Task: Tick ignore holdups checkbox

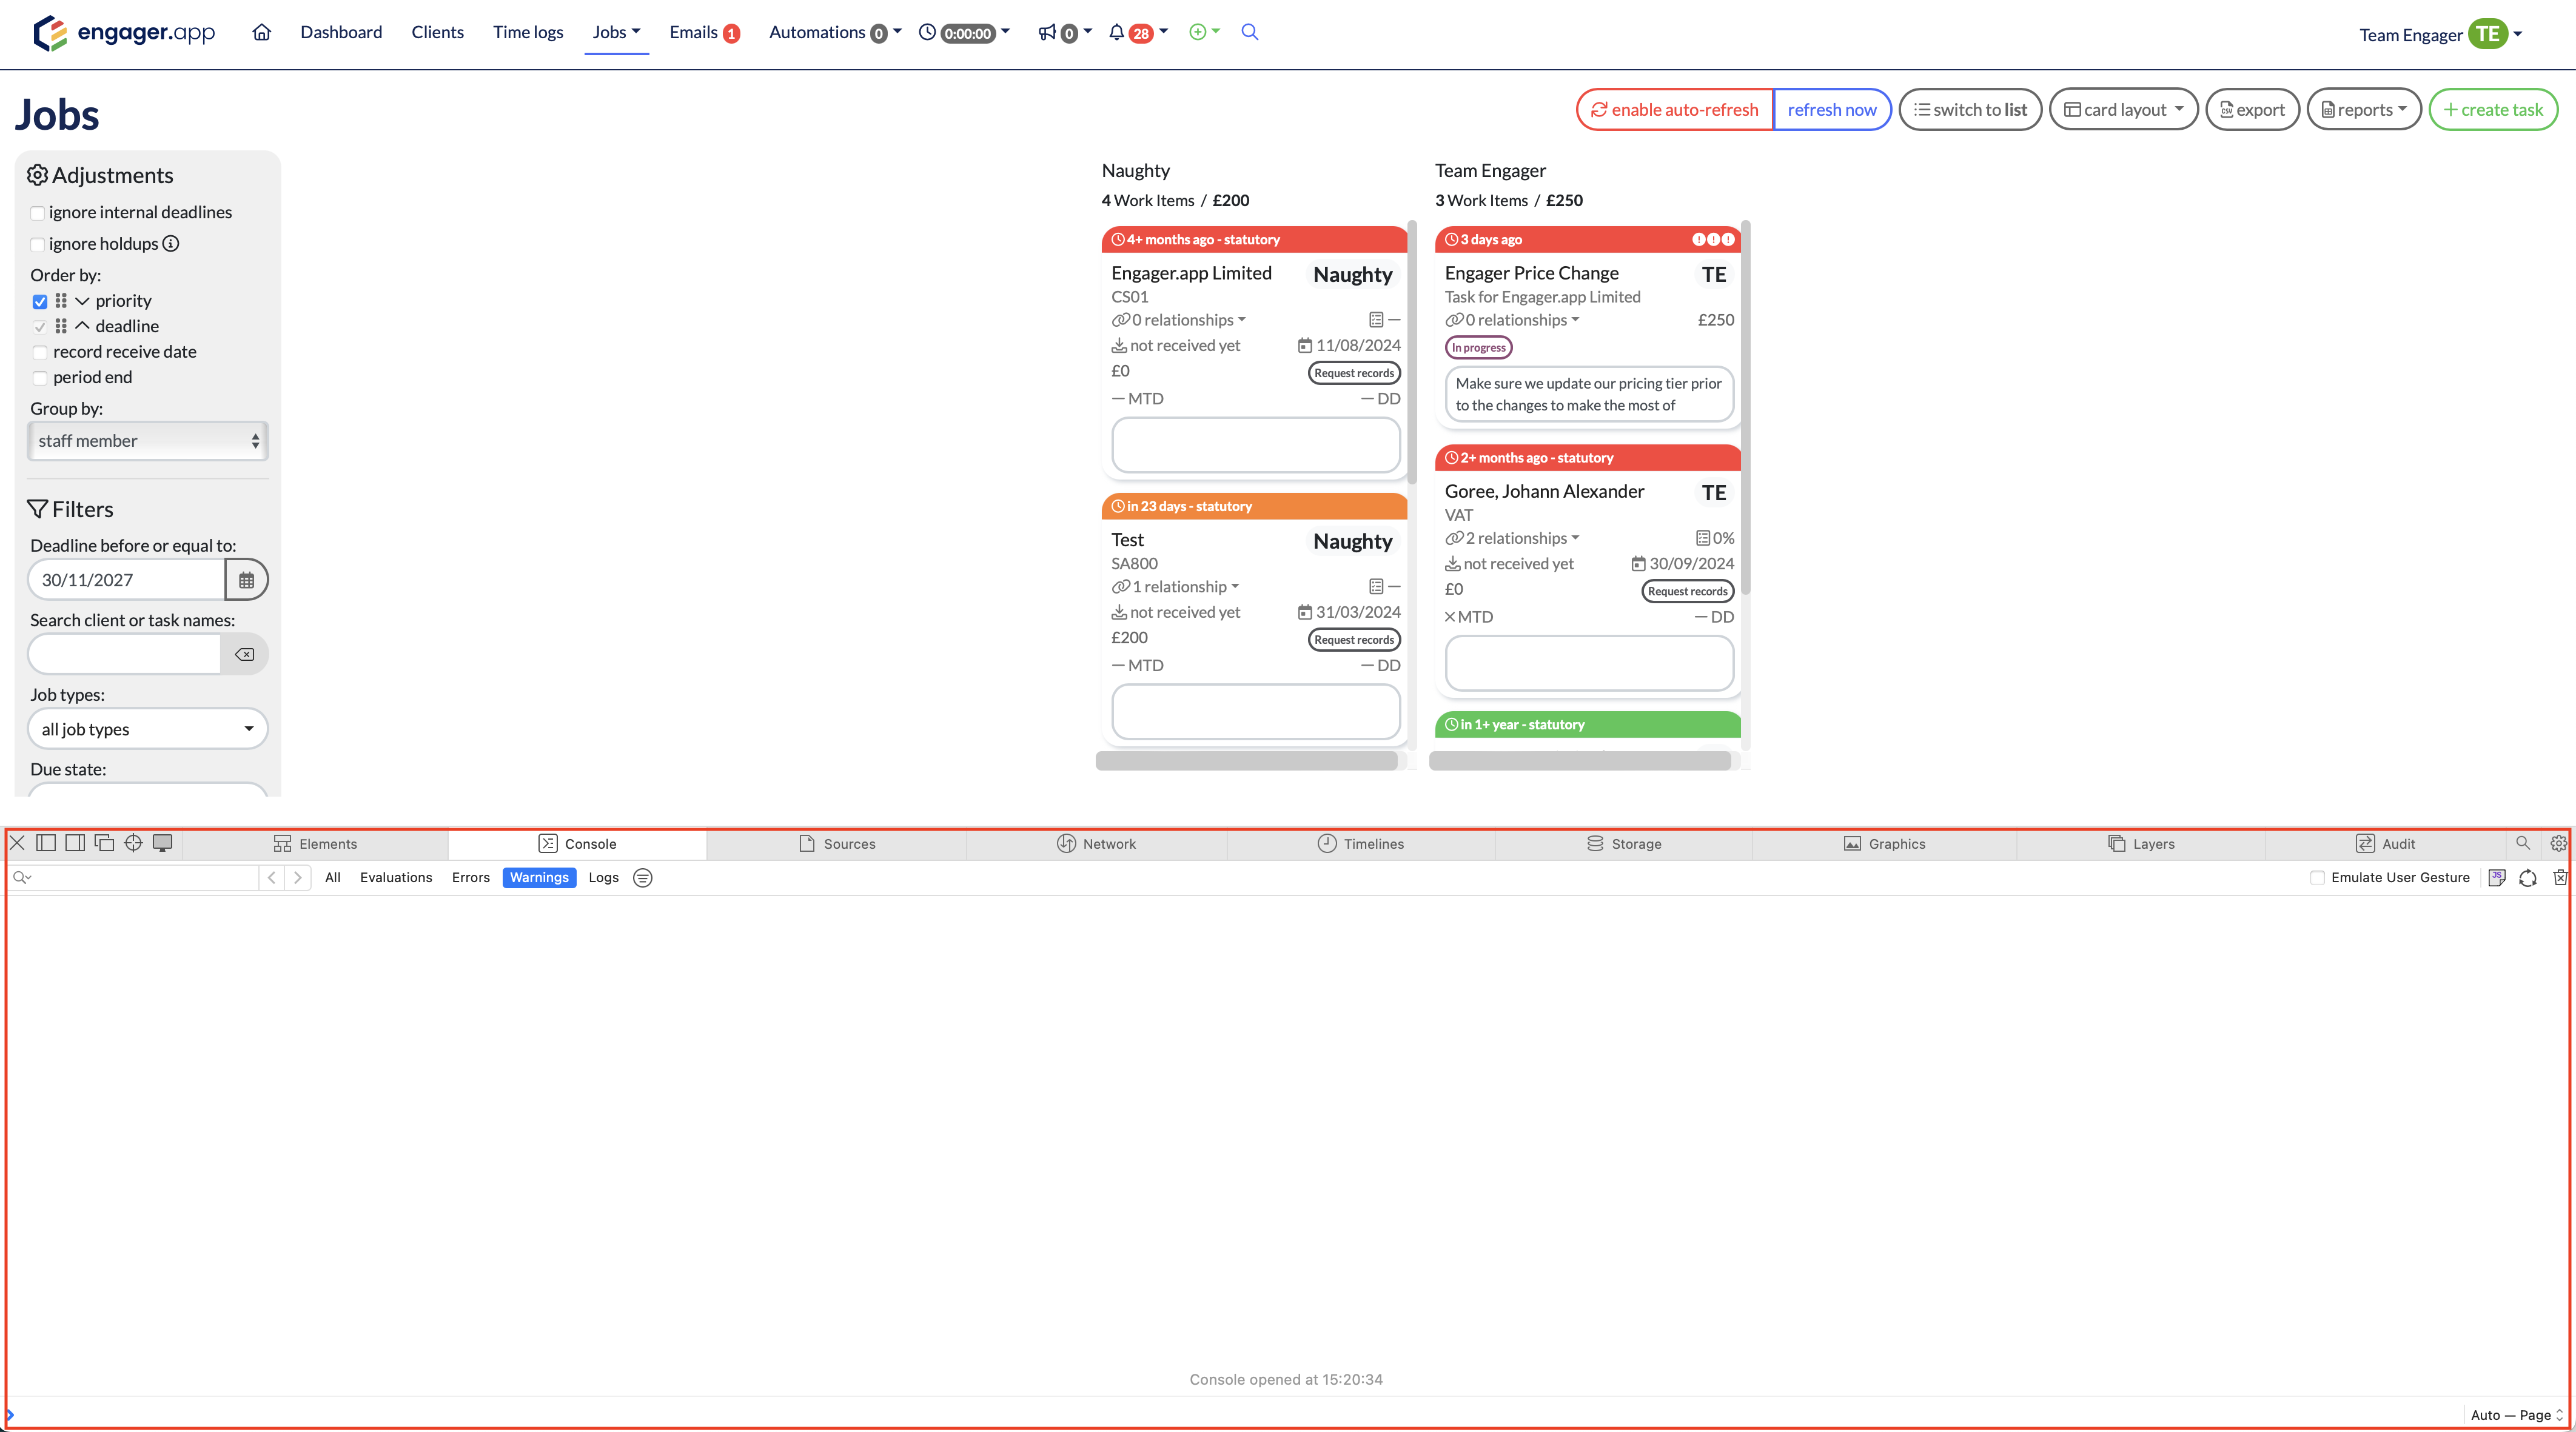Action: (38, 244)
